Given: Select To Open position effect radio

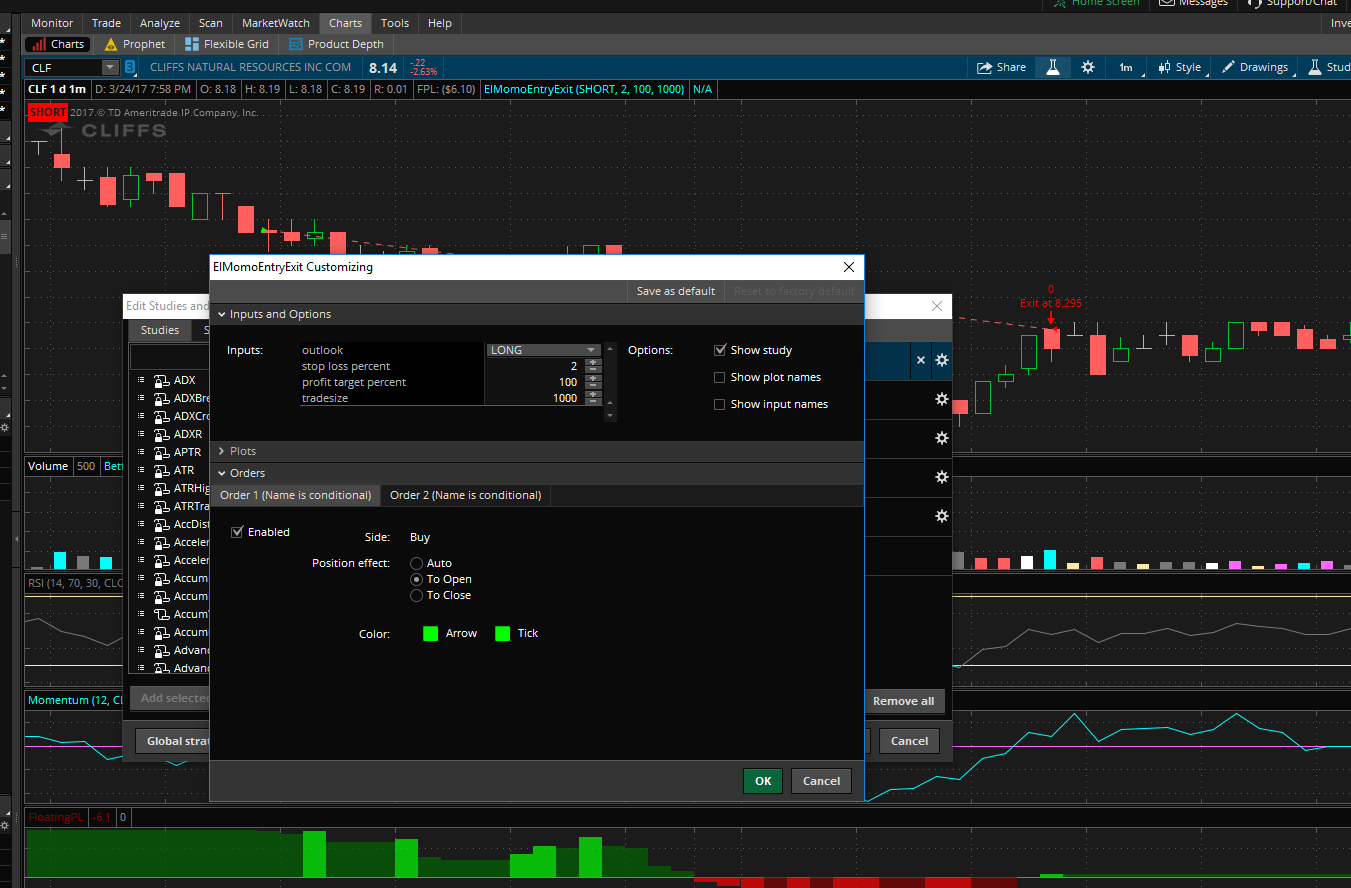Looking at the screenshot, I should coord(417,579).
